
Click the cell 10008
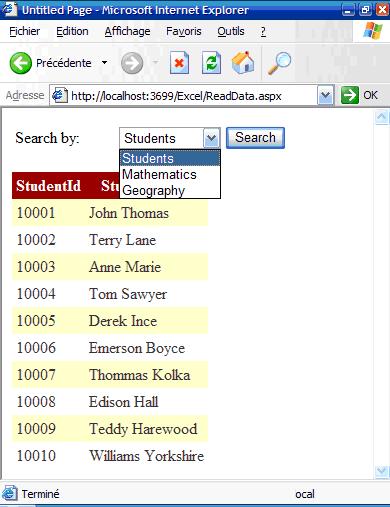coord(36,402)
